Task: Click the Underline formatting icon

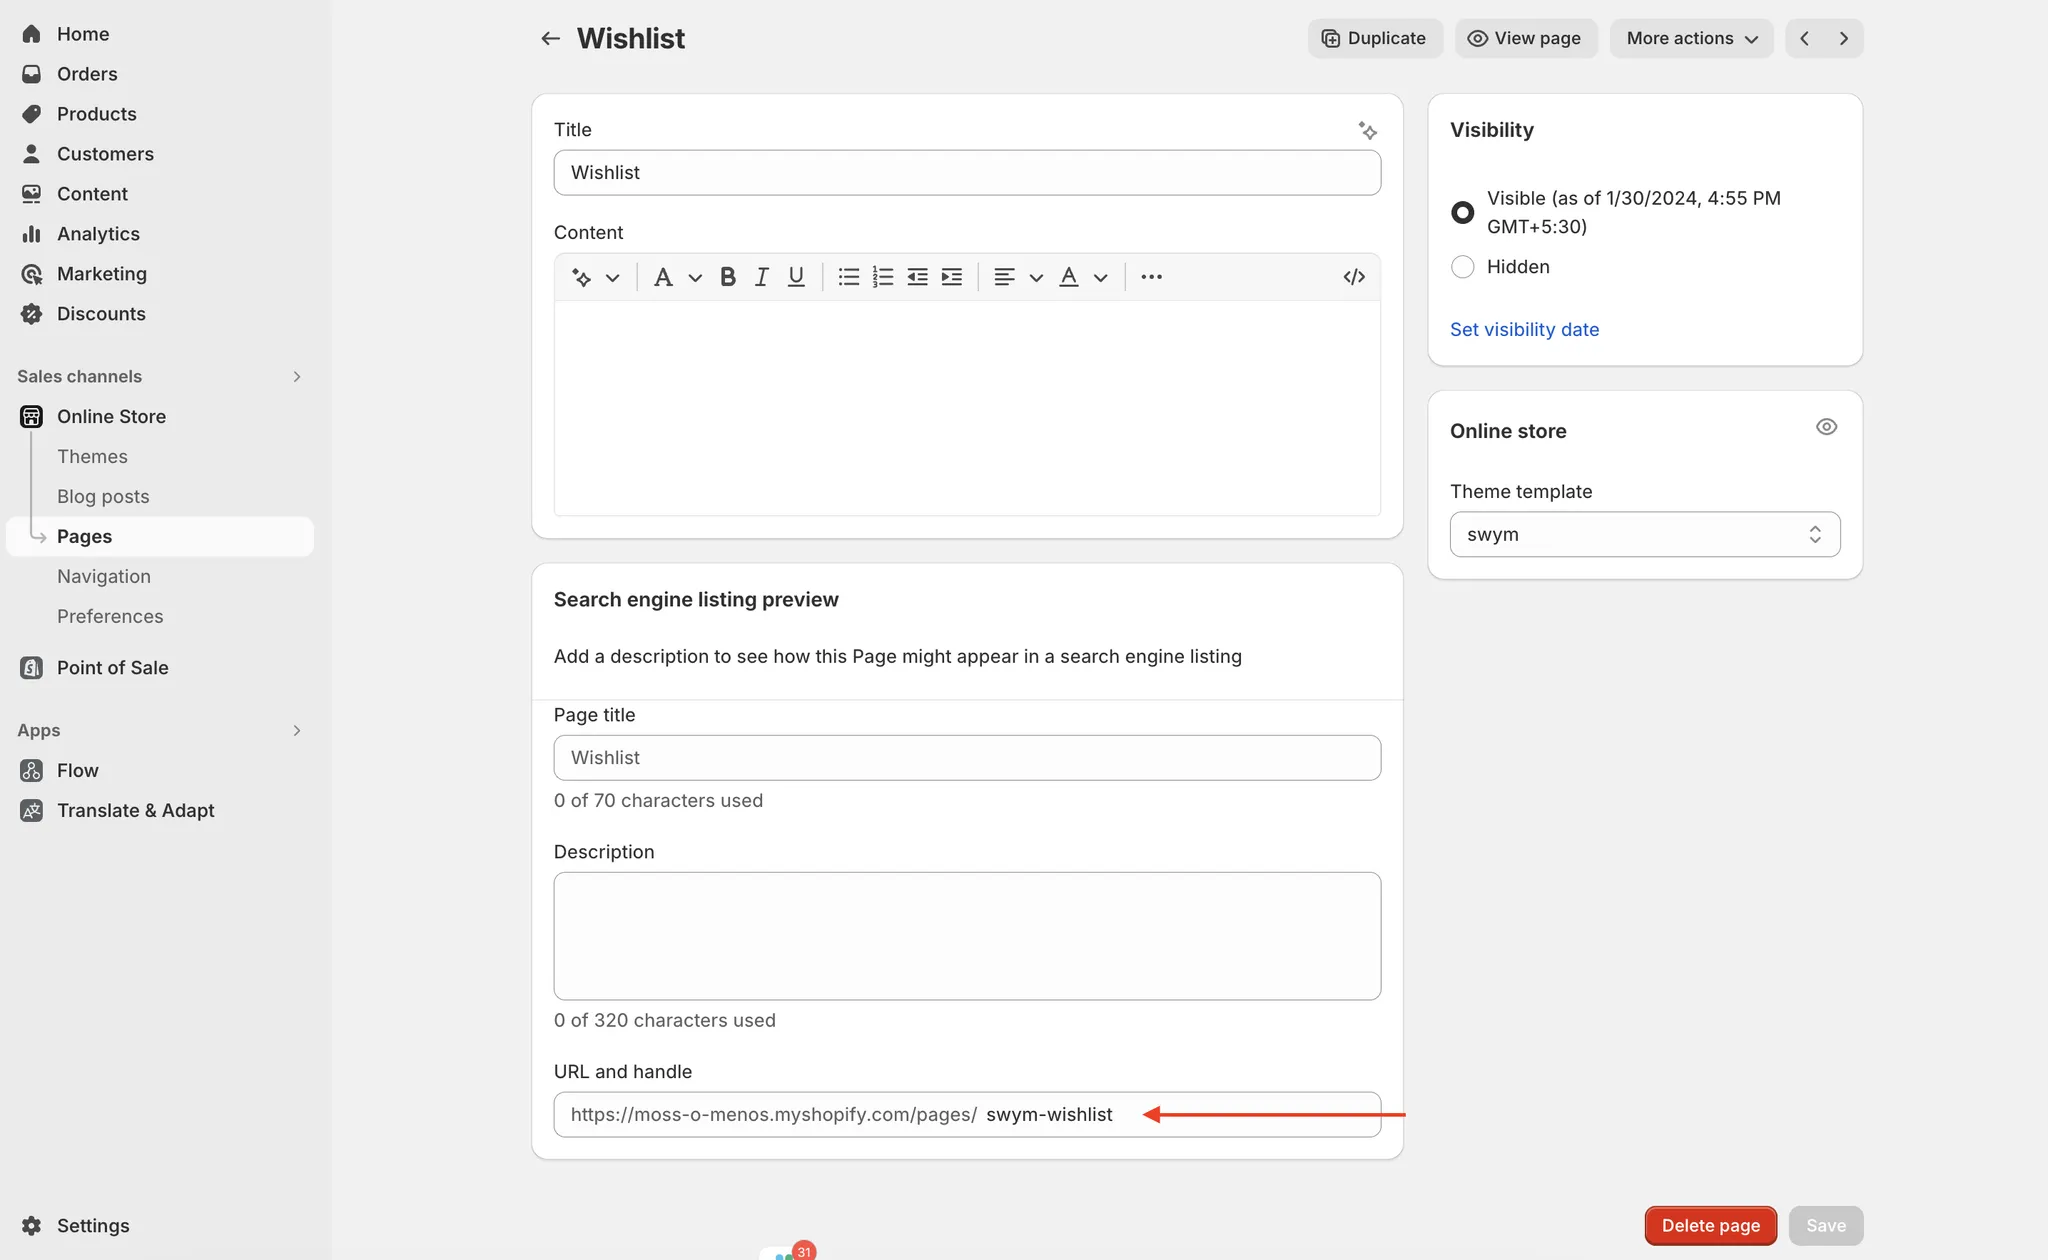Action: [x=796, y=277]
